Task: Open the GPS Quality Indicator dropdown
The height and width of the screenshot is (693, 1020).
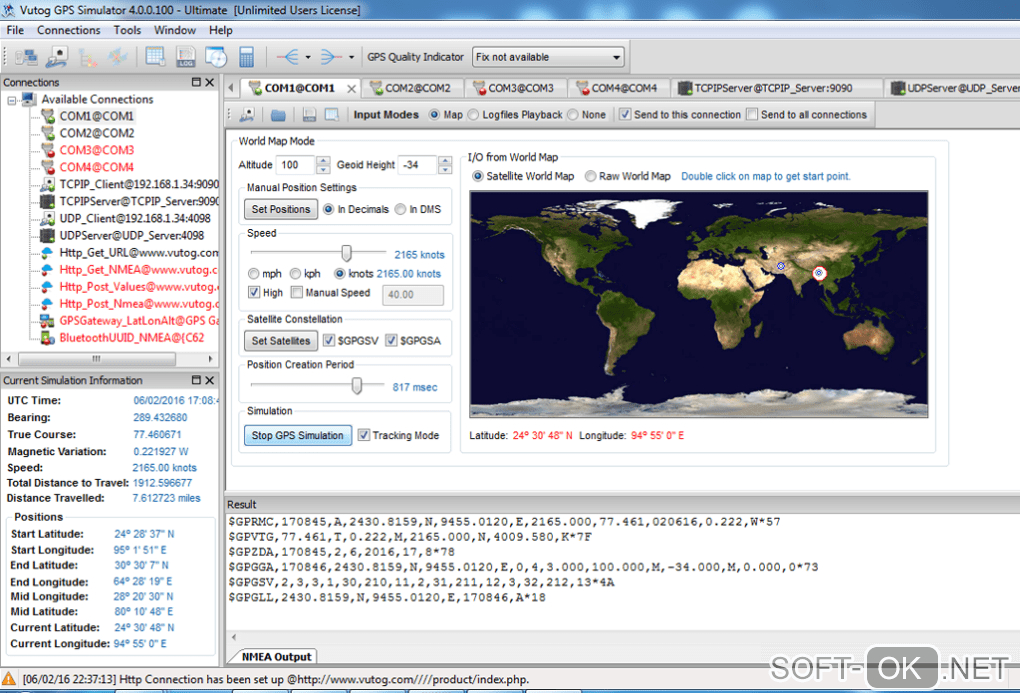Action: [616, 57]
